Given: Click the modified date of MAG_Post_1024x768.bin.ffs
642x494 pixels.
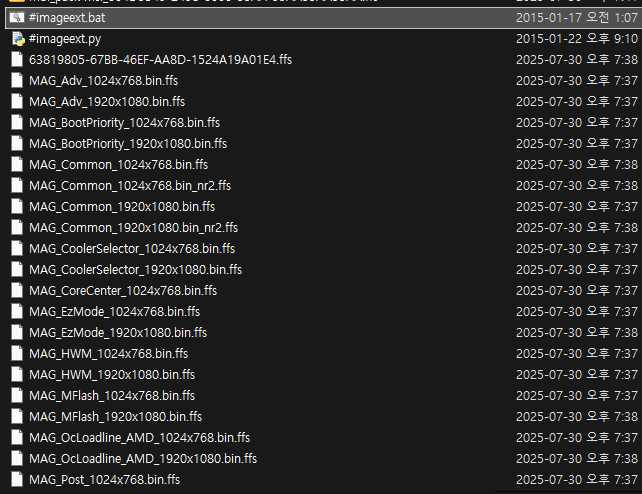Looking at the screenshot, I should point(577,480).
